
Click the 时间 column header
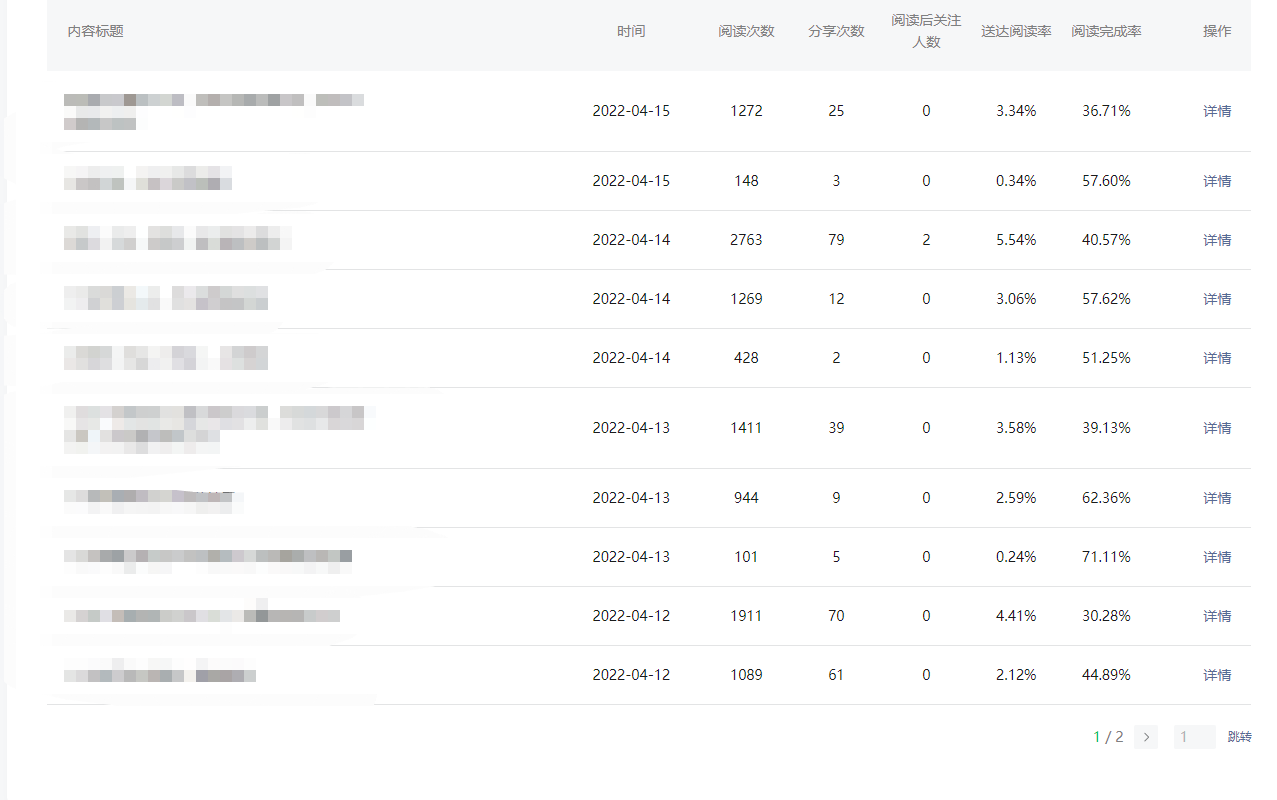point(631,31)
